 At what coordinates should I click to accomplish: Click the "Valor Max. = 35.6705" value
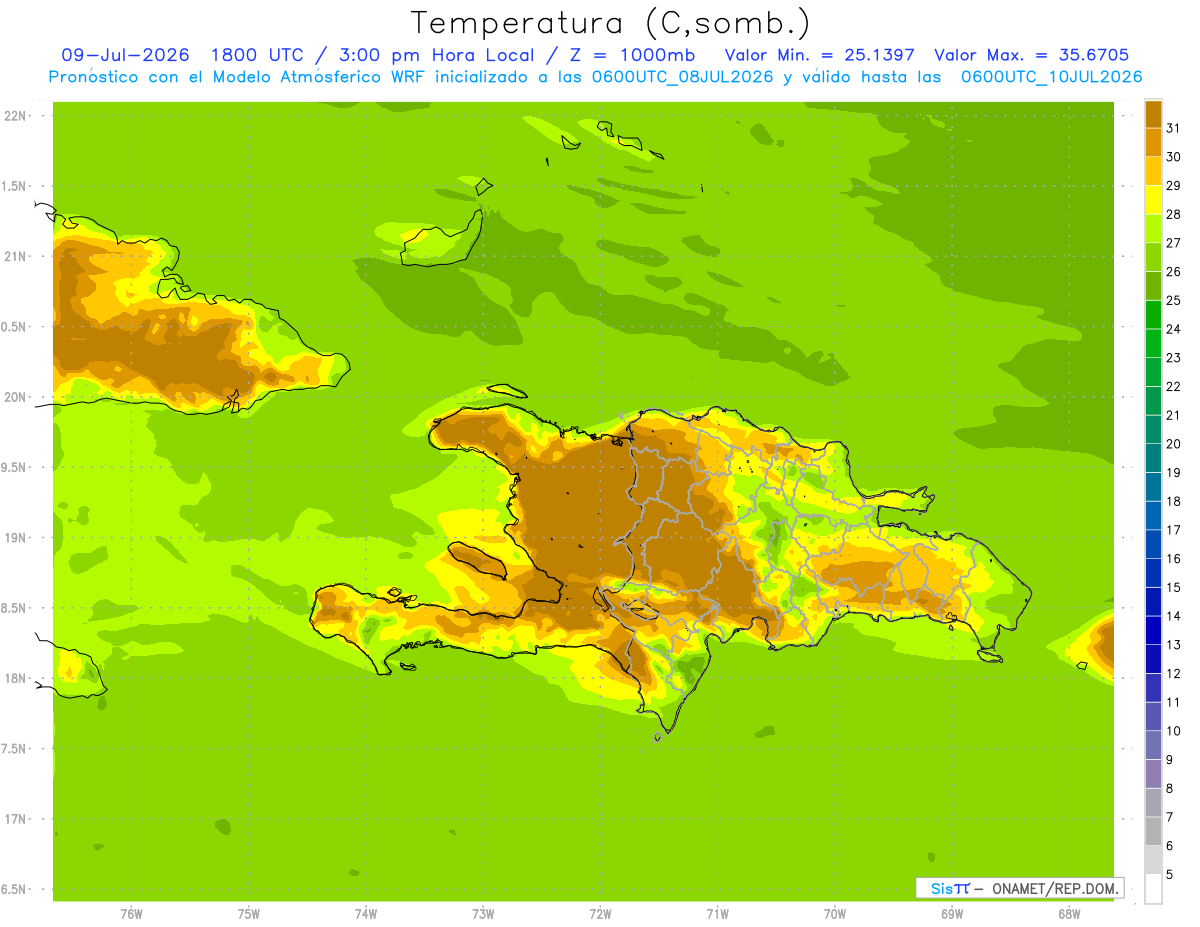[x=1031, y=55]
